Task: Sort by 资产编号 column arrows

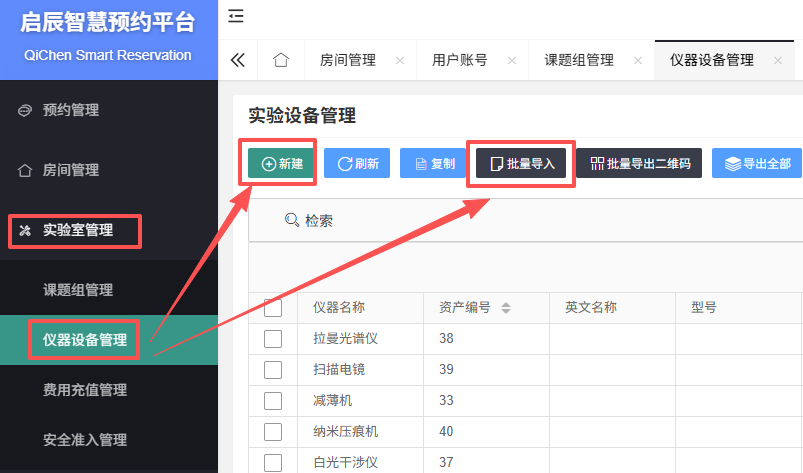Action: tap(506, 308)
